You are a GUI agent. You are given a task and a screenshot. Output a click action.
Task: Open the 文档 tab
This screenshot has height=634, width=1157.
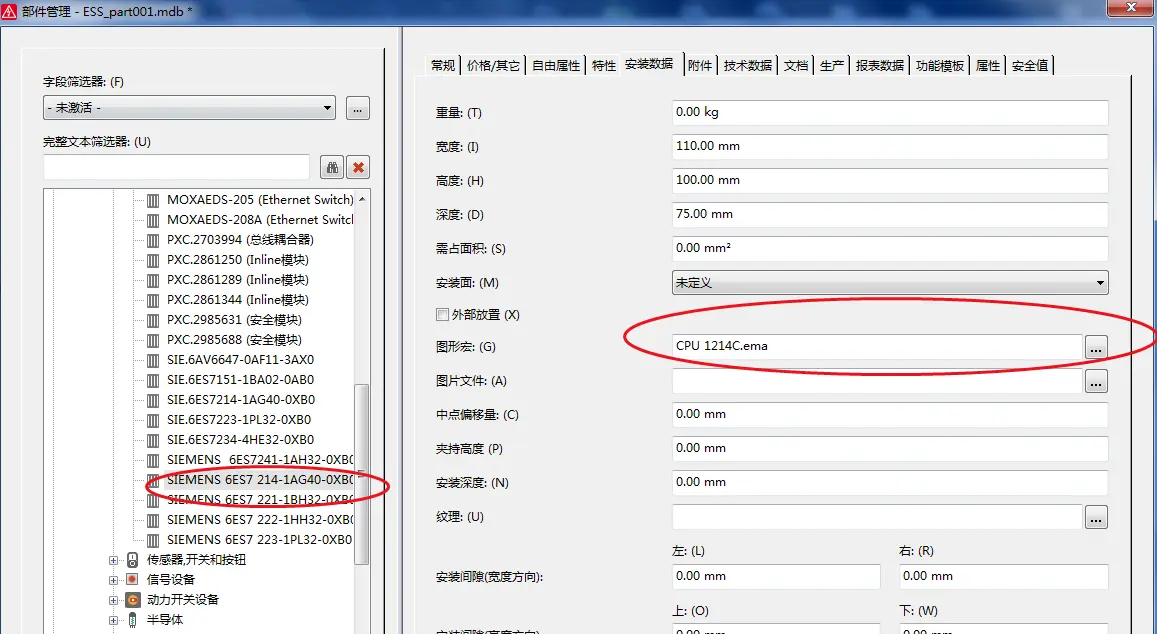pos(796,66)
